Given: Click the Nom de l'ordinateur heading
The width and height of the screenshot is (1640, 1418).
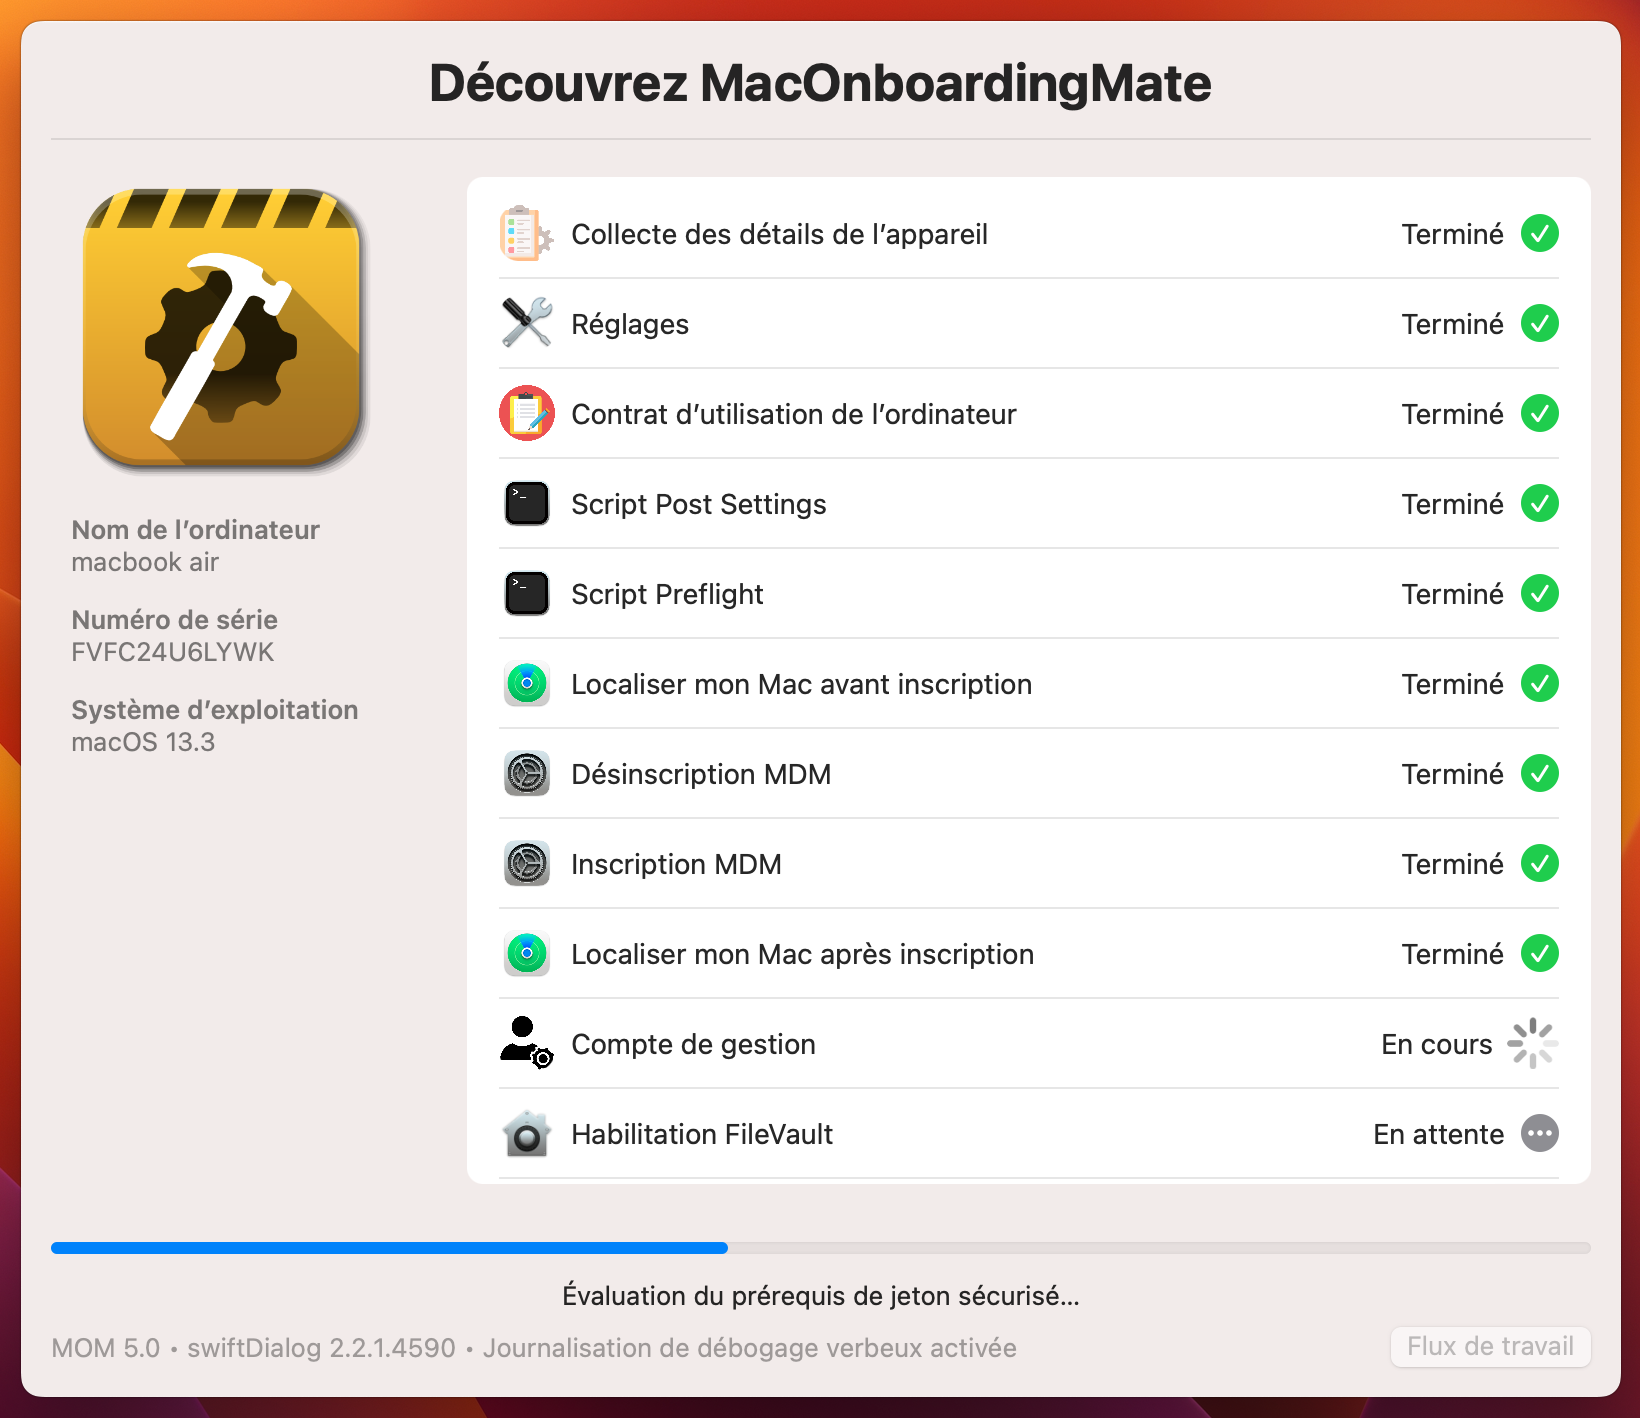Looking at the screenshot, I should click(195, 530).
